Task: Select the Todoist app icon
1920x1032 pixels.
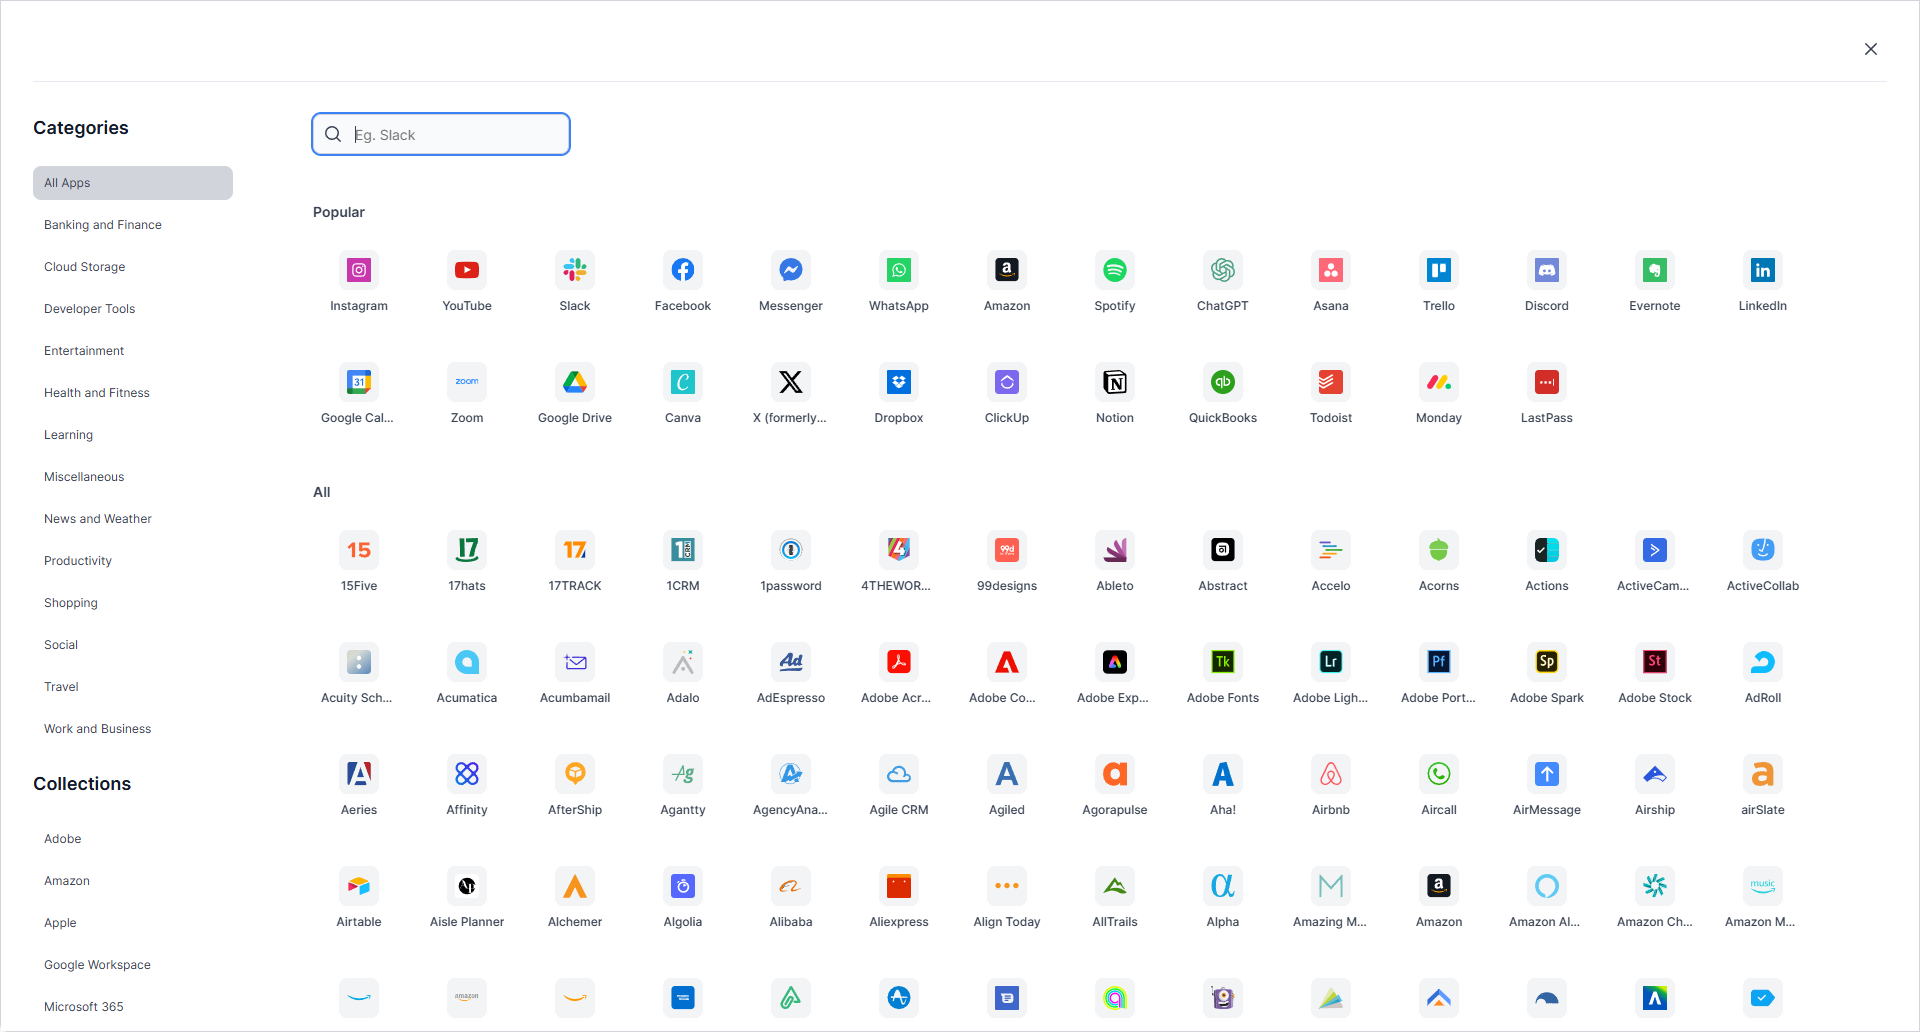Action: pos(1331,382)
